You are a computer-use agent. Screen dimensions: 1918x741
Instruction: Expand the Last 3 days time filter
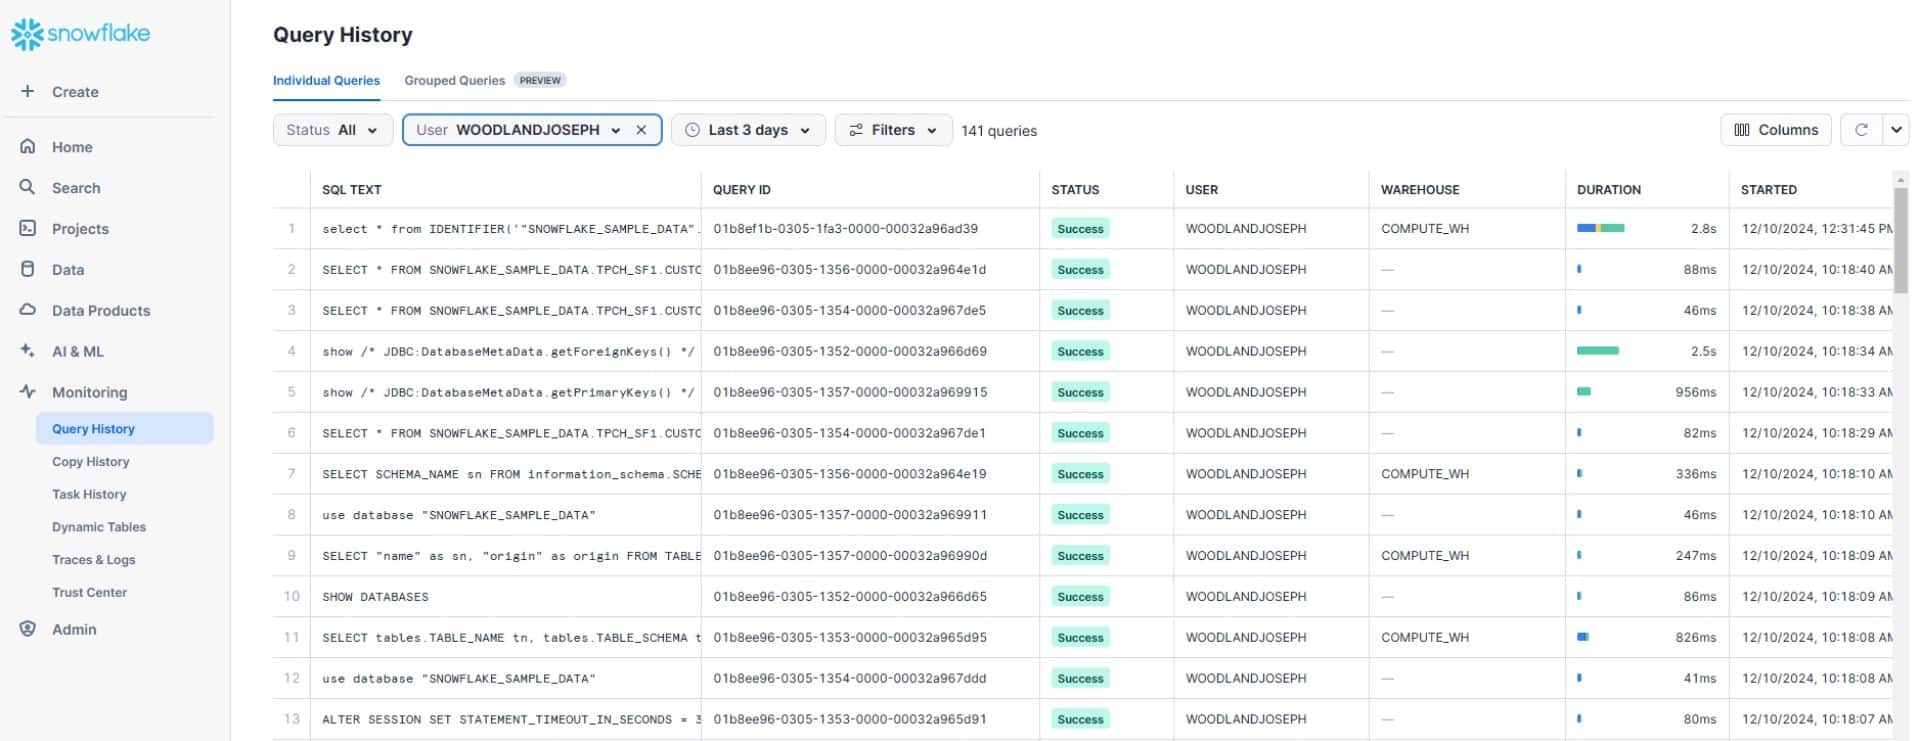748,130
